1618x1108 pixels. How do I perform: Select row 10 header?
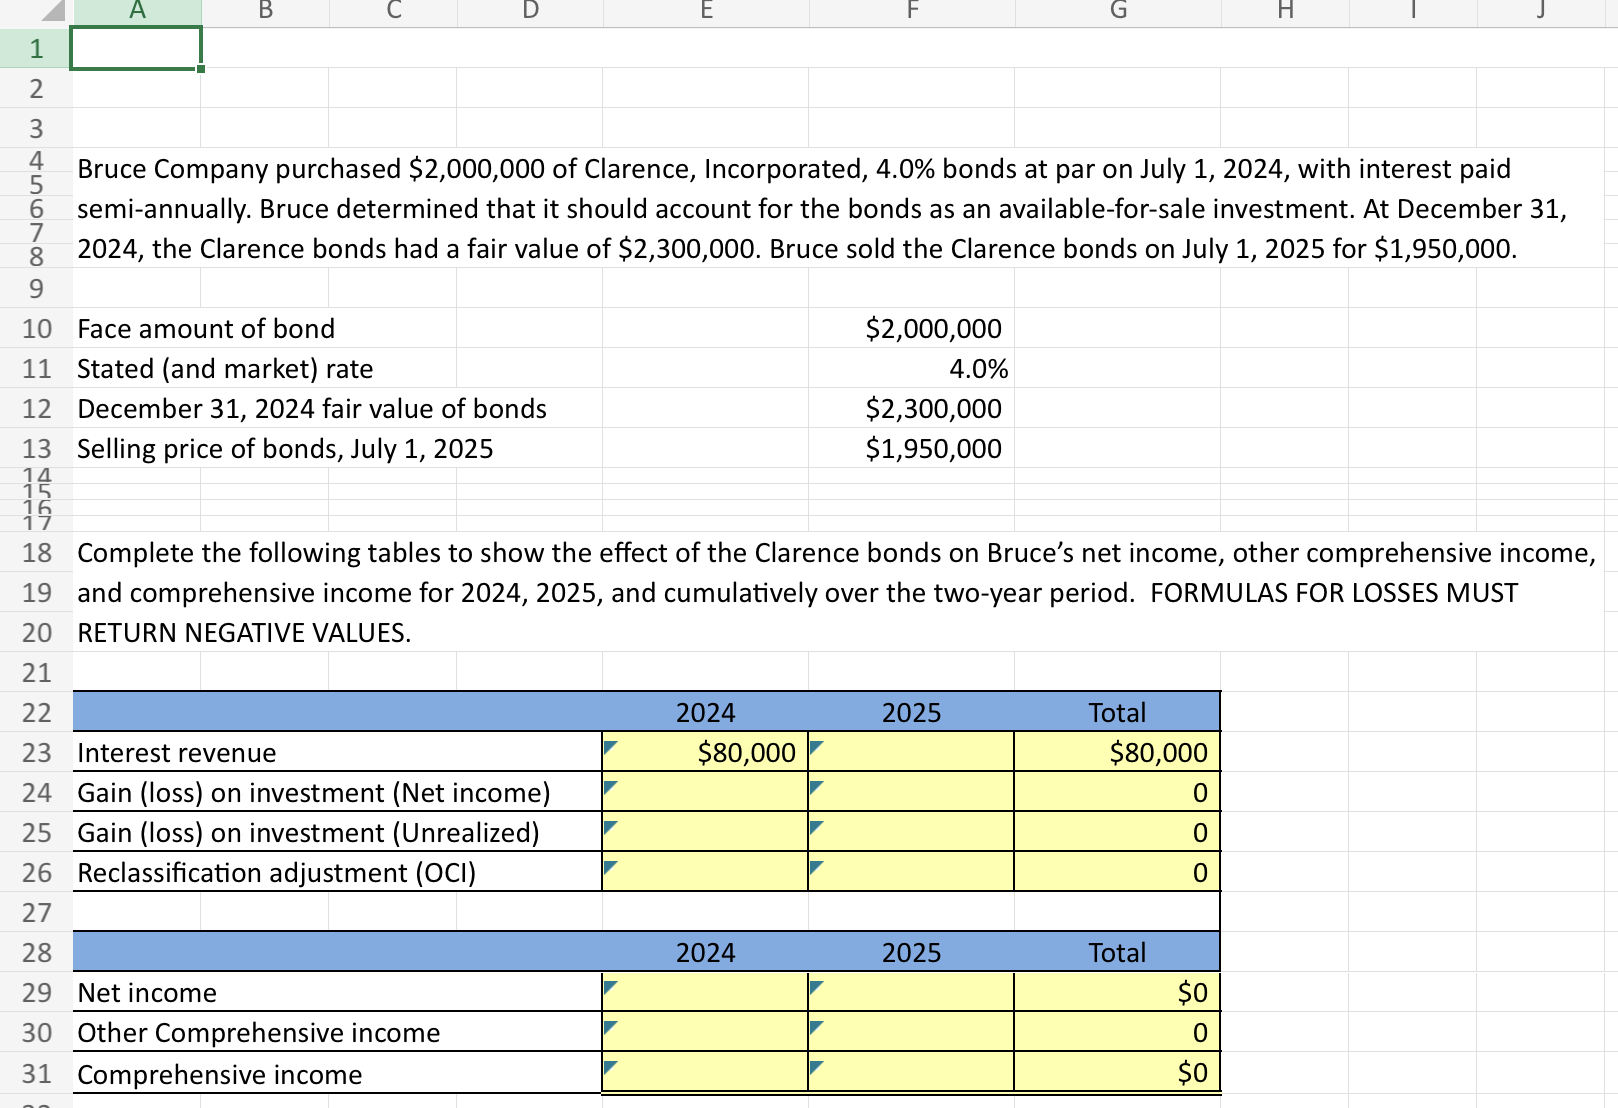[x=35, y=328]
